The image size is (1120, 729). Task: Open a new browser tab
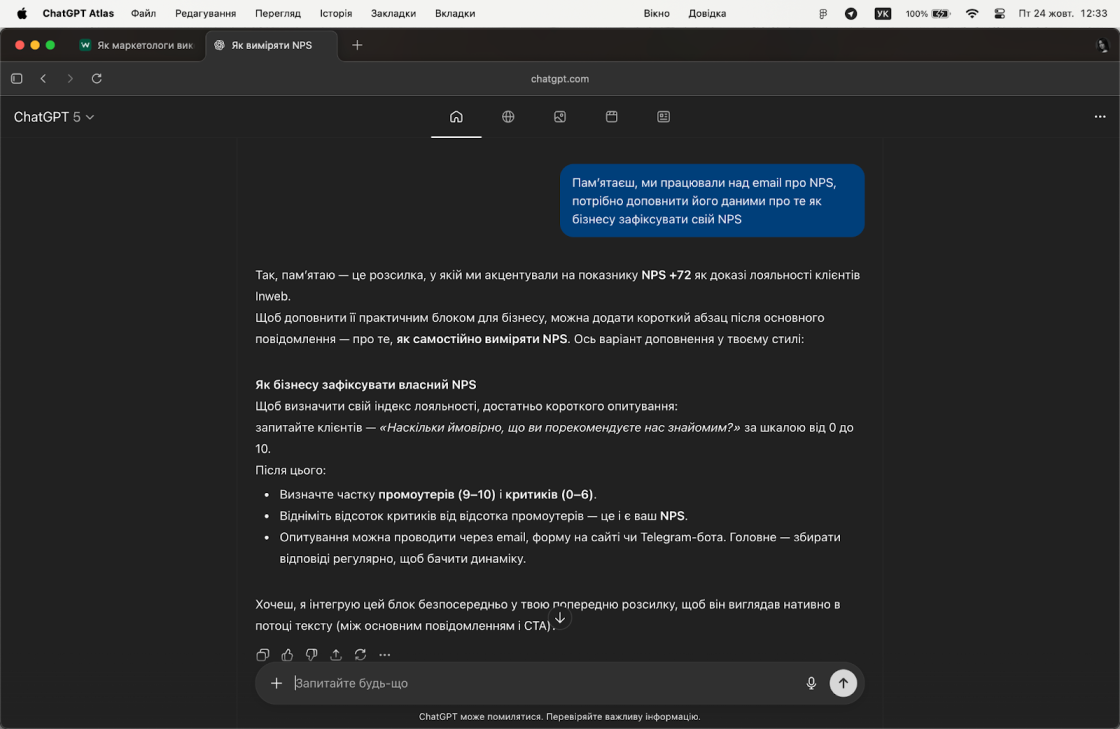[x=357, y=45]
